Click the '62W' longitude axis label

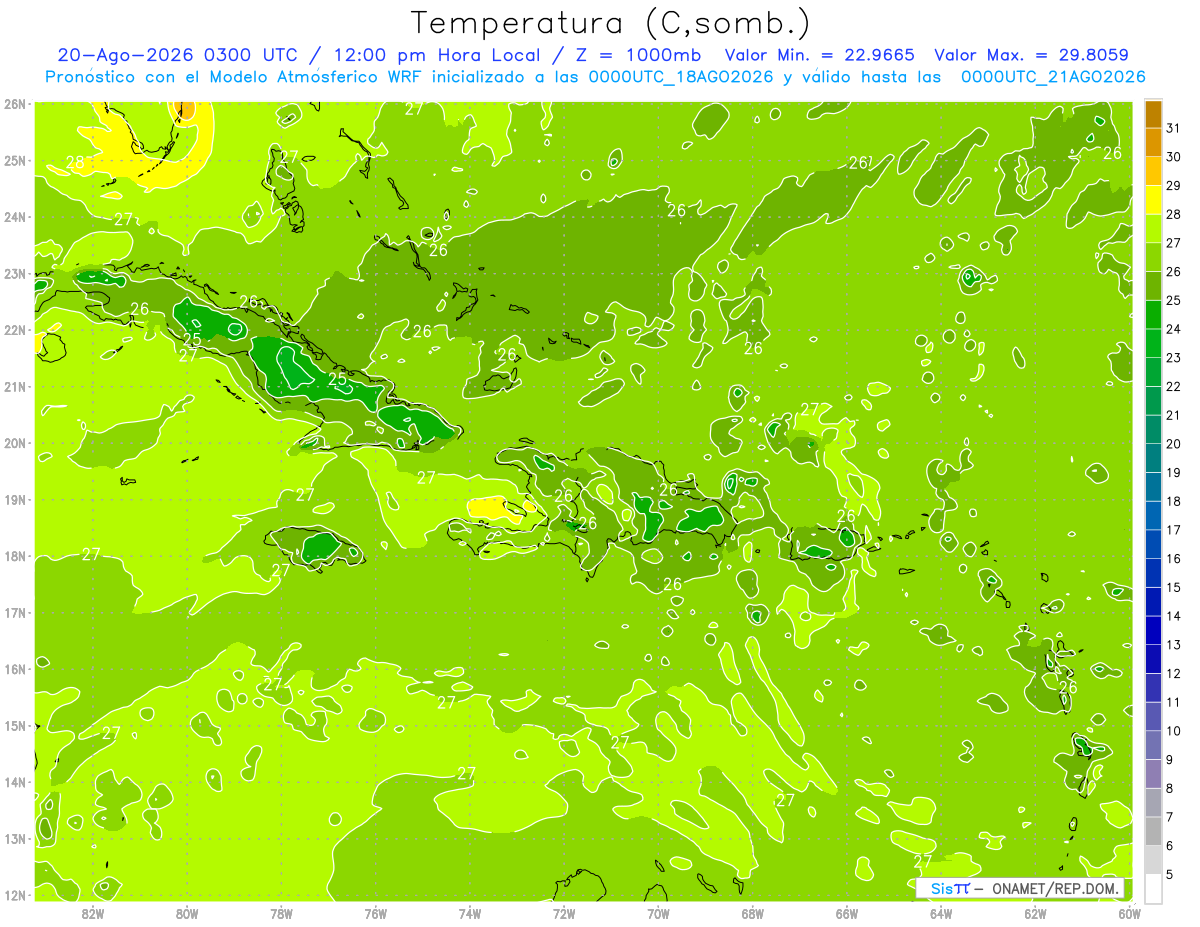[x=1035, y=913]
